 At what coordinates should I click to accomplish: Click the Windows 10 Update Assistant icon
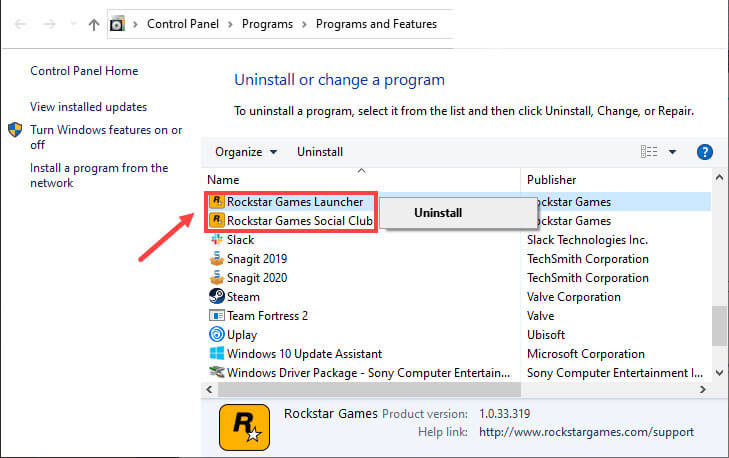(x=217, y=353)
